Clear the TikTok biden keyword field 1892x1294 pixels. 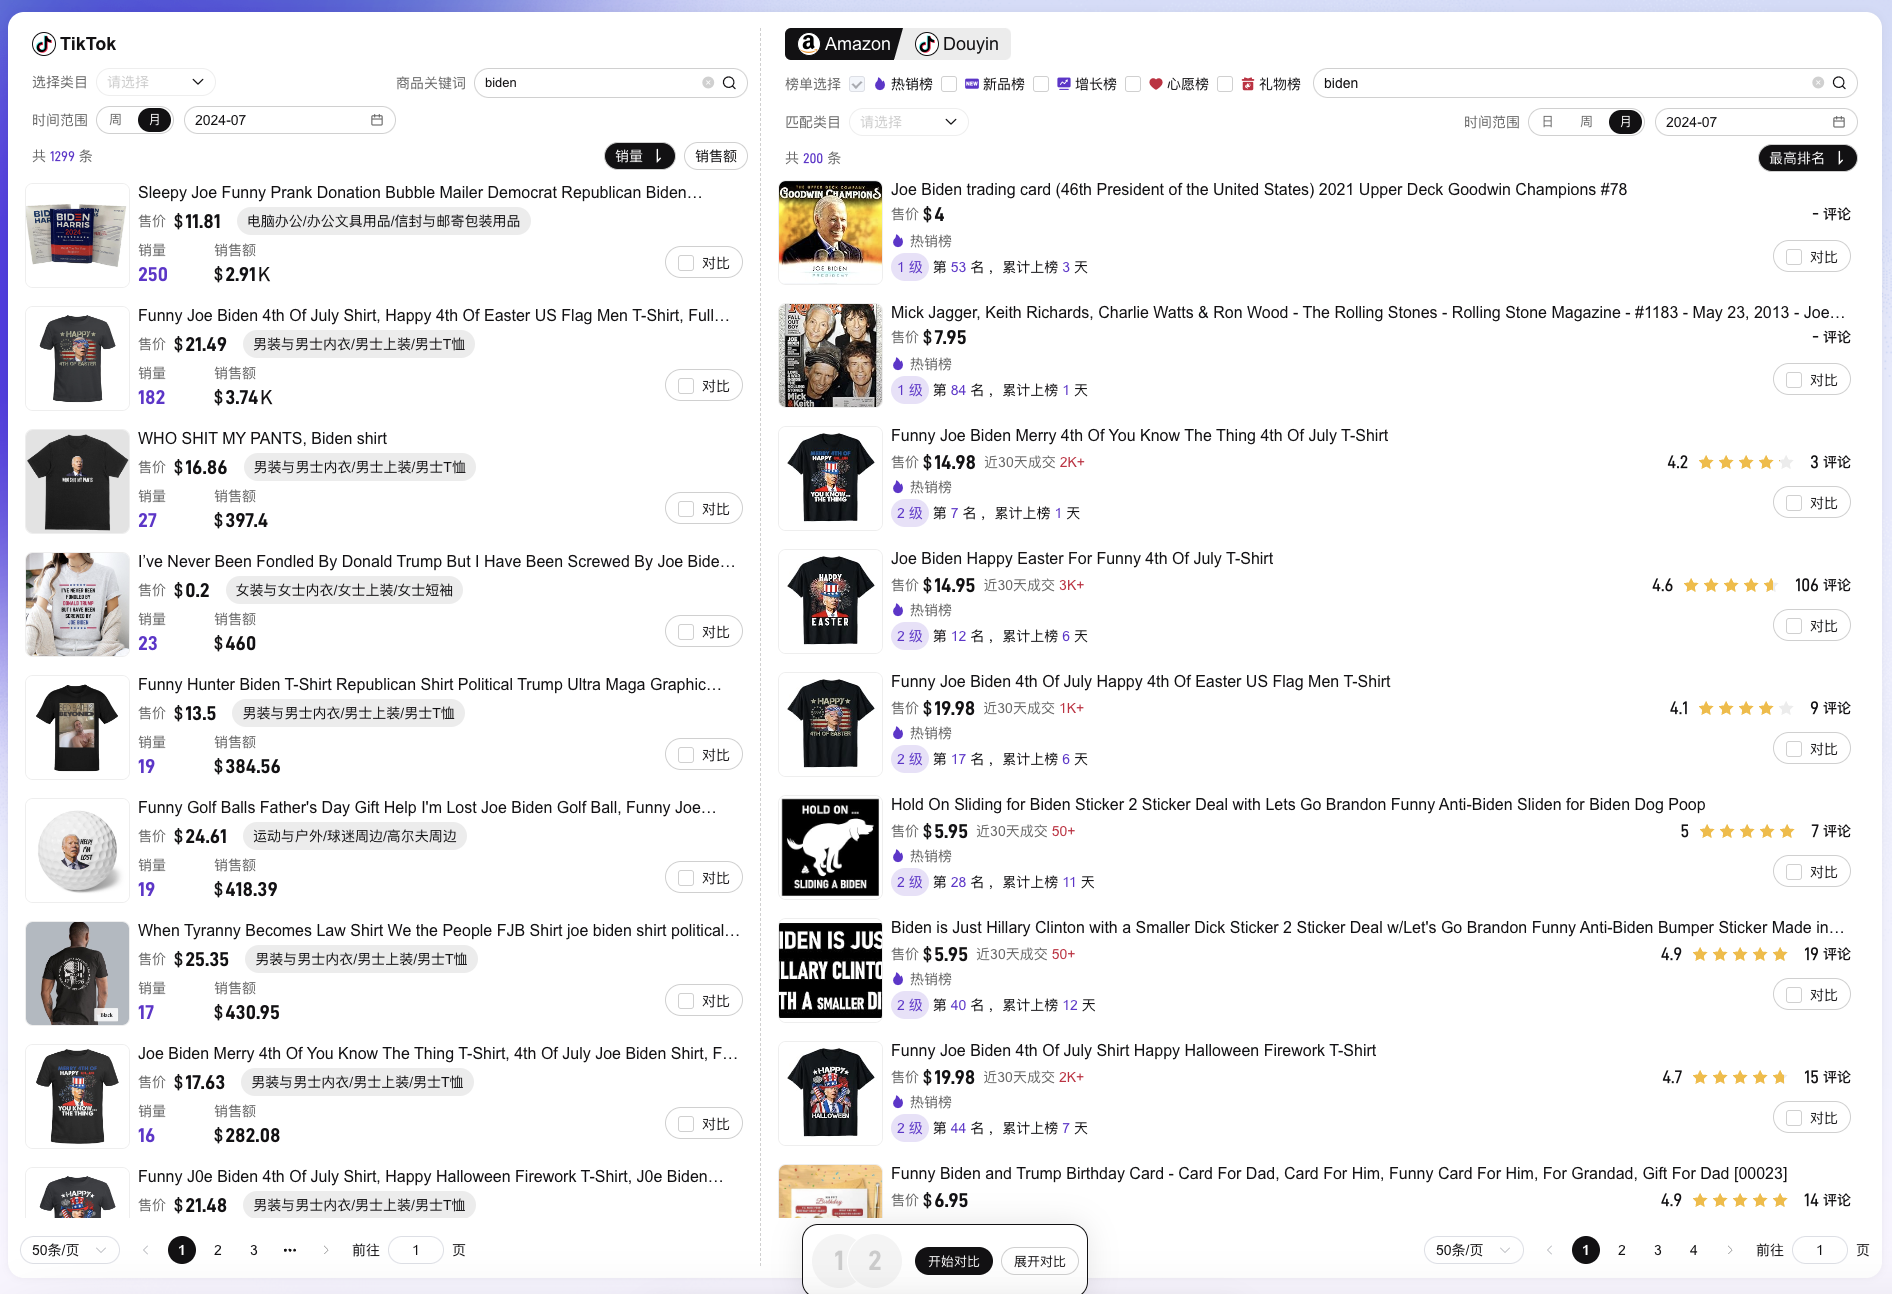point(708,83)
